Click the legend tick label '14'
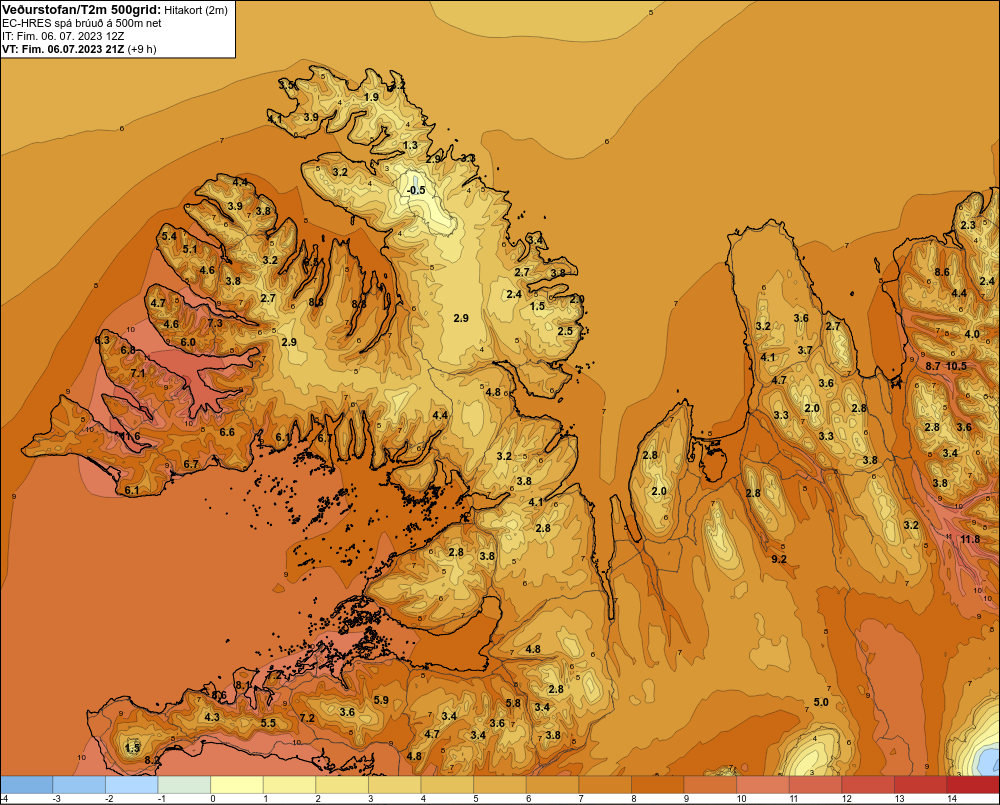This screenshot has height=805, width=1000. click(x=952, y=799)
